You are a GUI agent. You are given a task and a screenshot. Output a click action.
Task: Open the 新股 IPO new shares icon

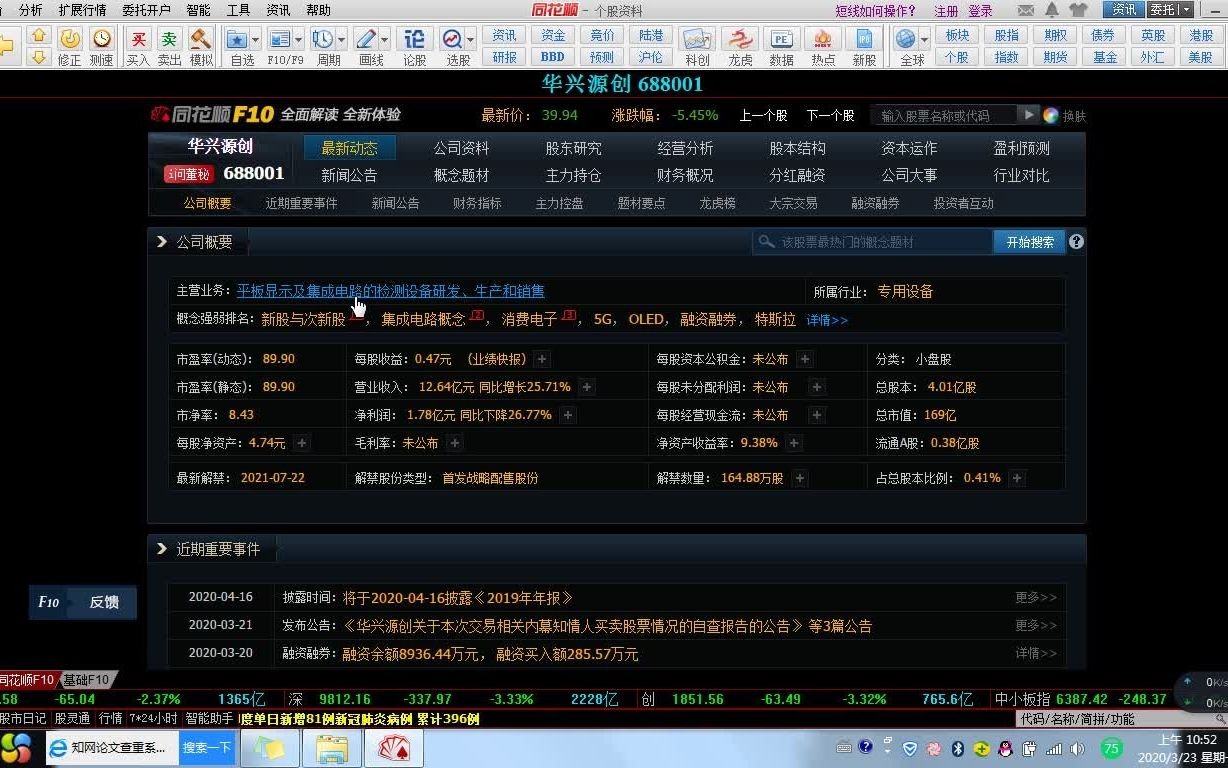tap(867, 40)
